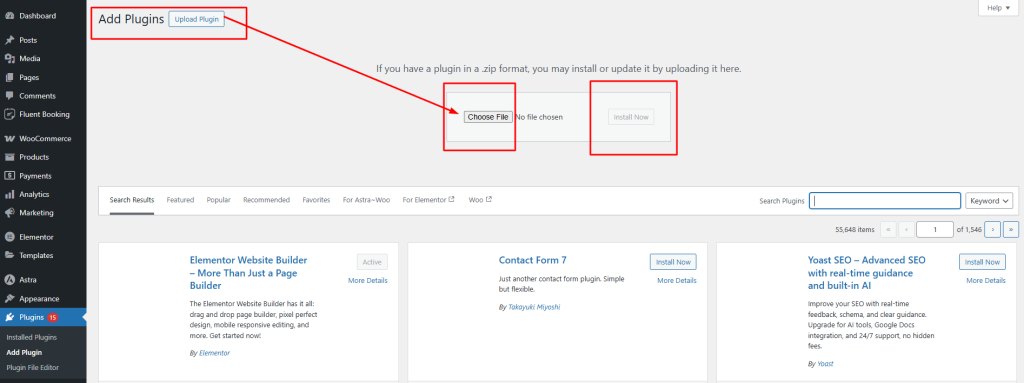Viewport: 1024px width, 383px height.
Task: Switch to the Featured tab
Action: (180, 200)
